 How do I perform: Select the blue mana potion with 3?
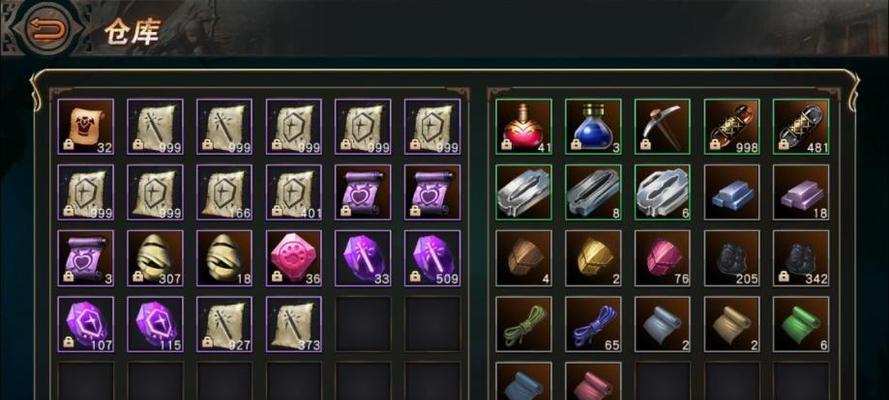point(593,126)
